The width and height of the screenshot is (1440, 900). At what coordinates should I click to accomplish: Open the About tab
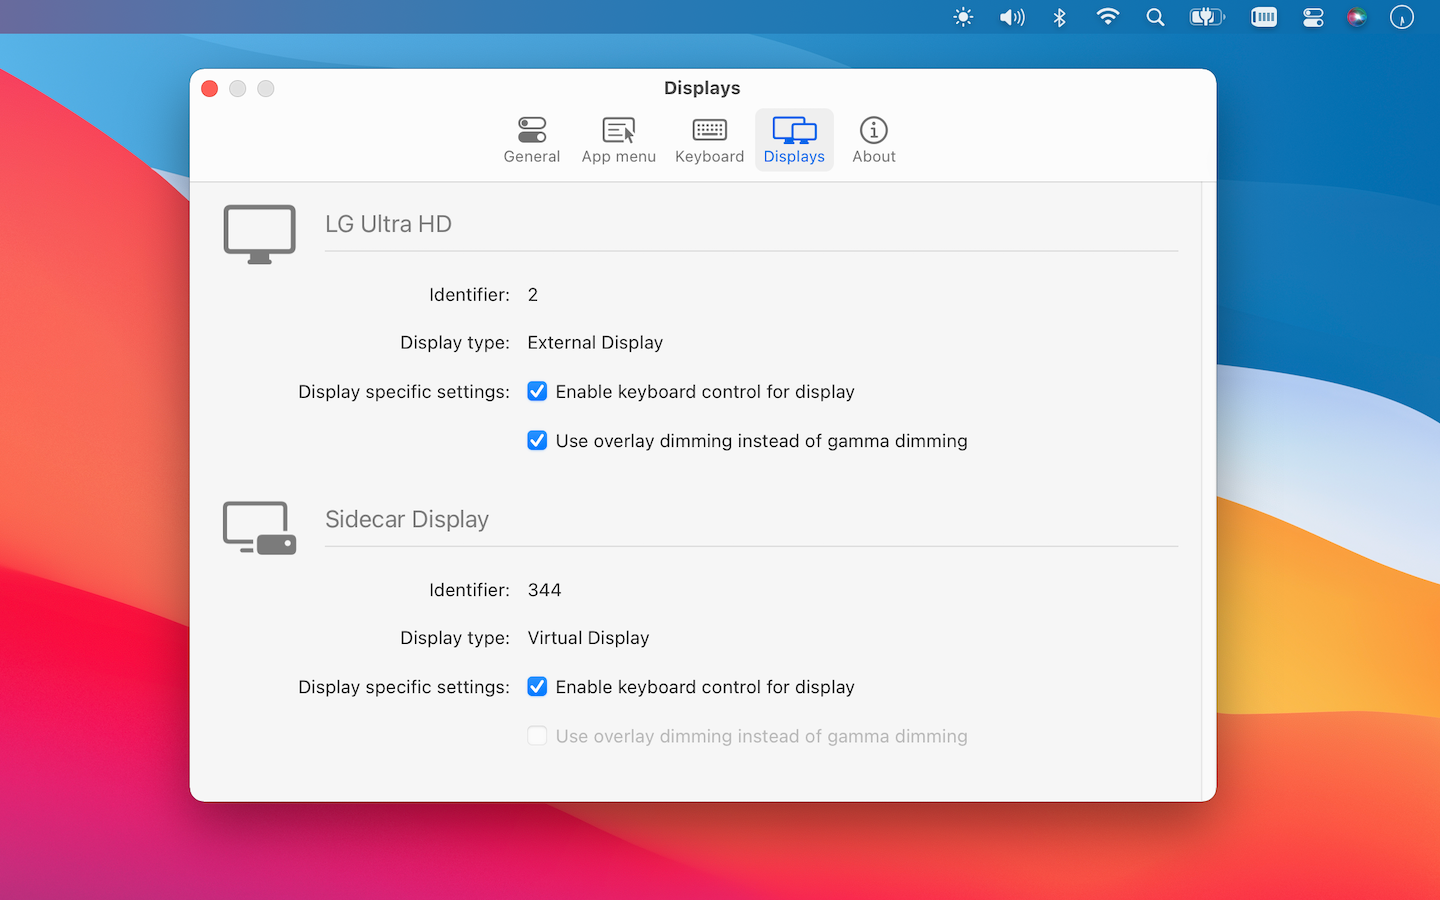click(x=873, y=140)
